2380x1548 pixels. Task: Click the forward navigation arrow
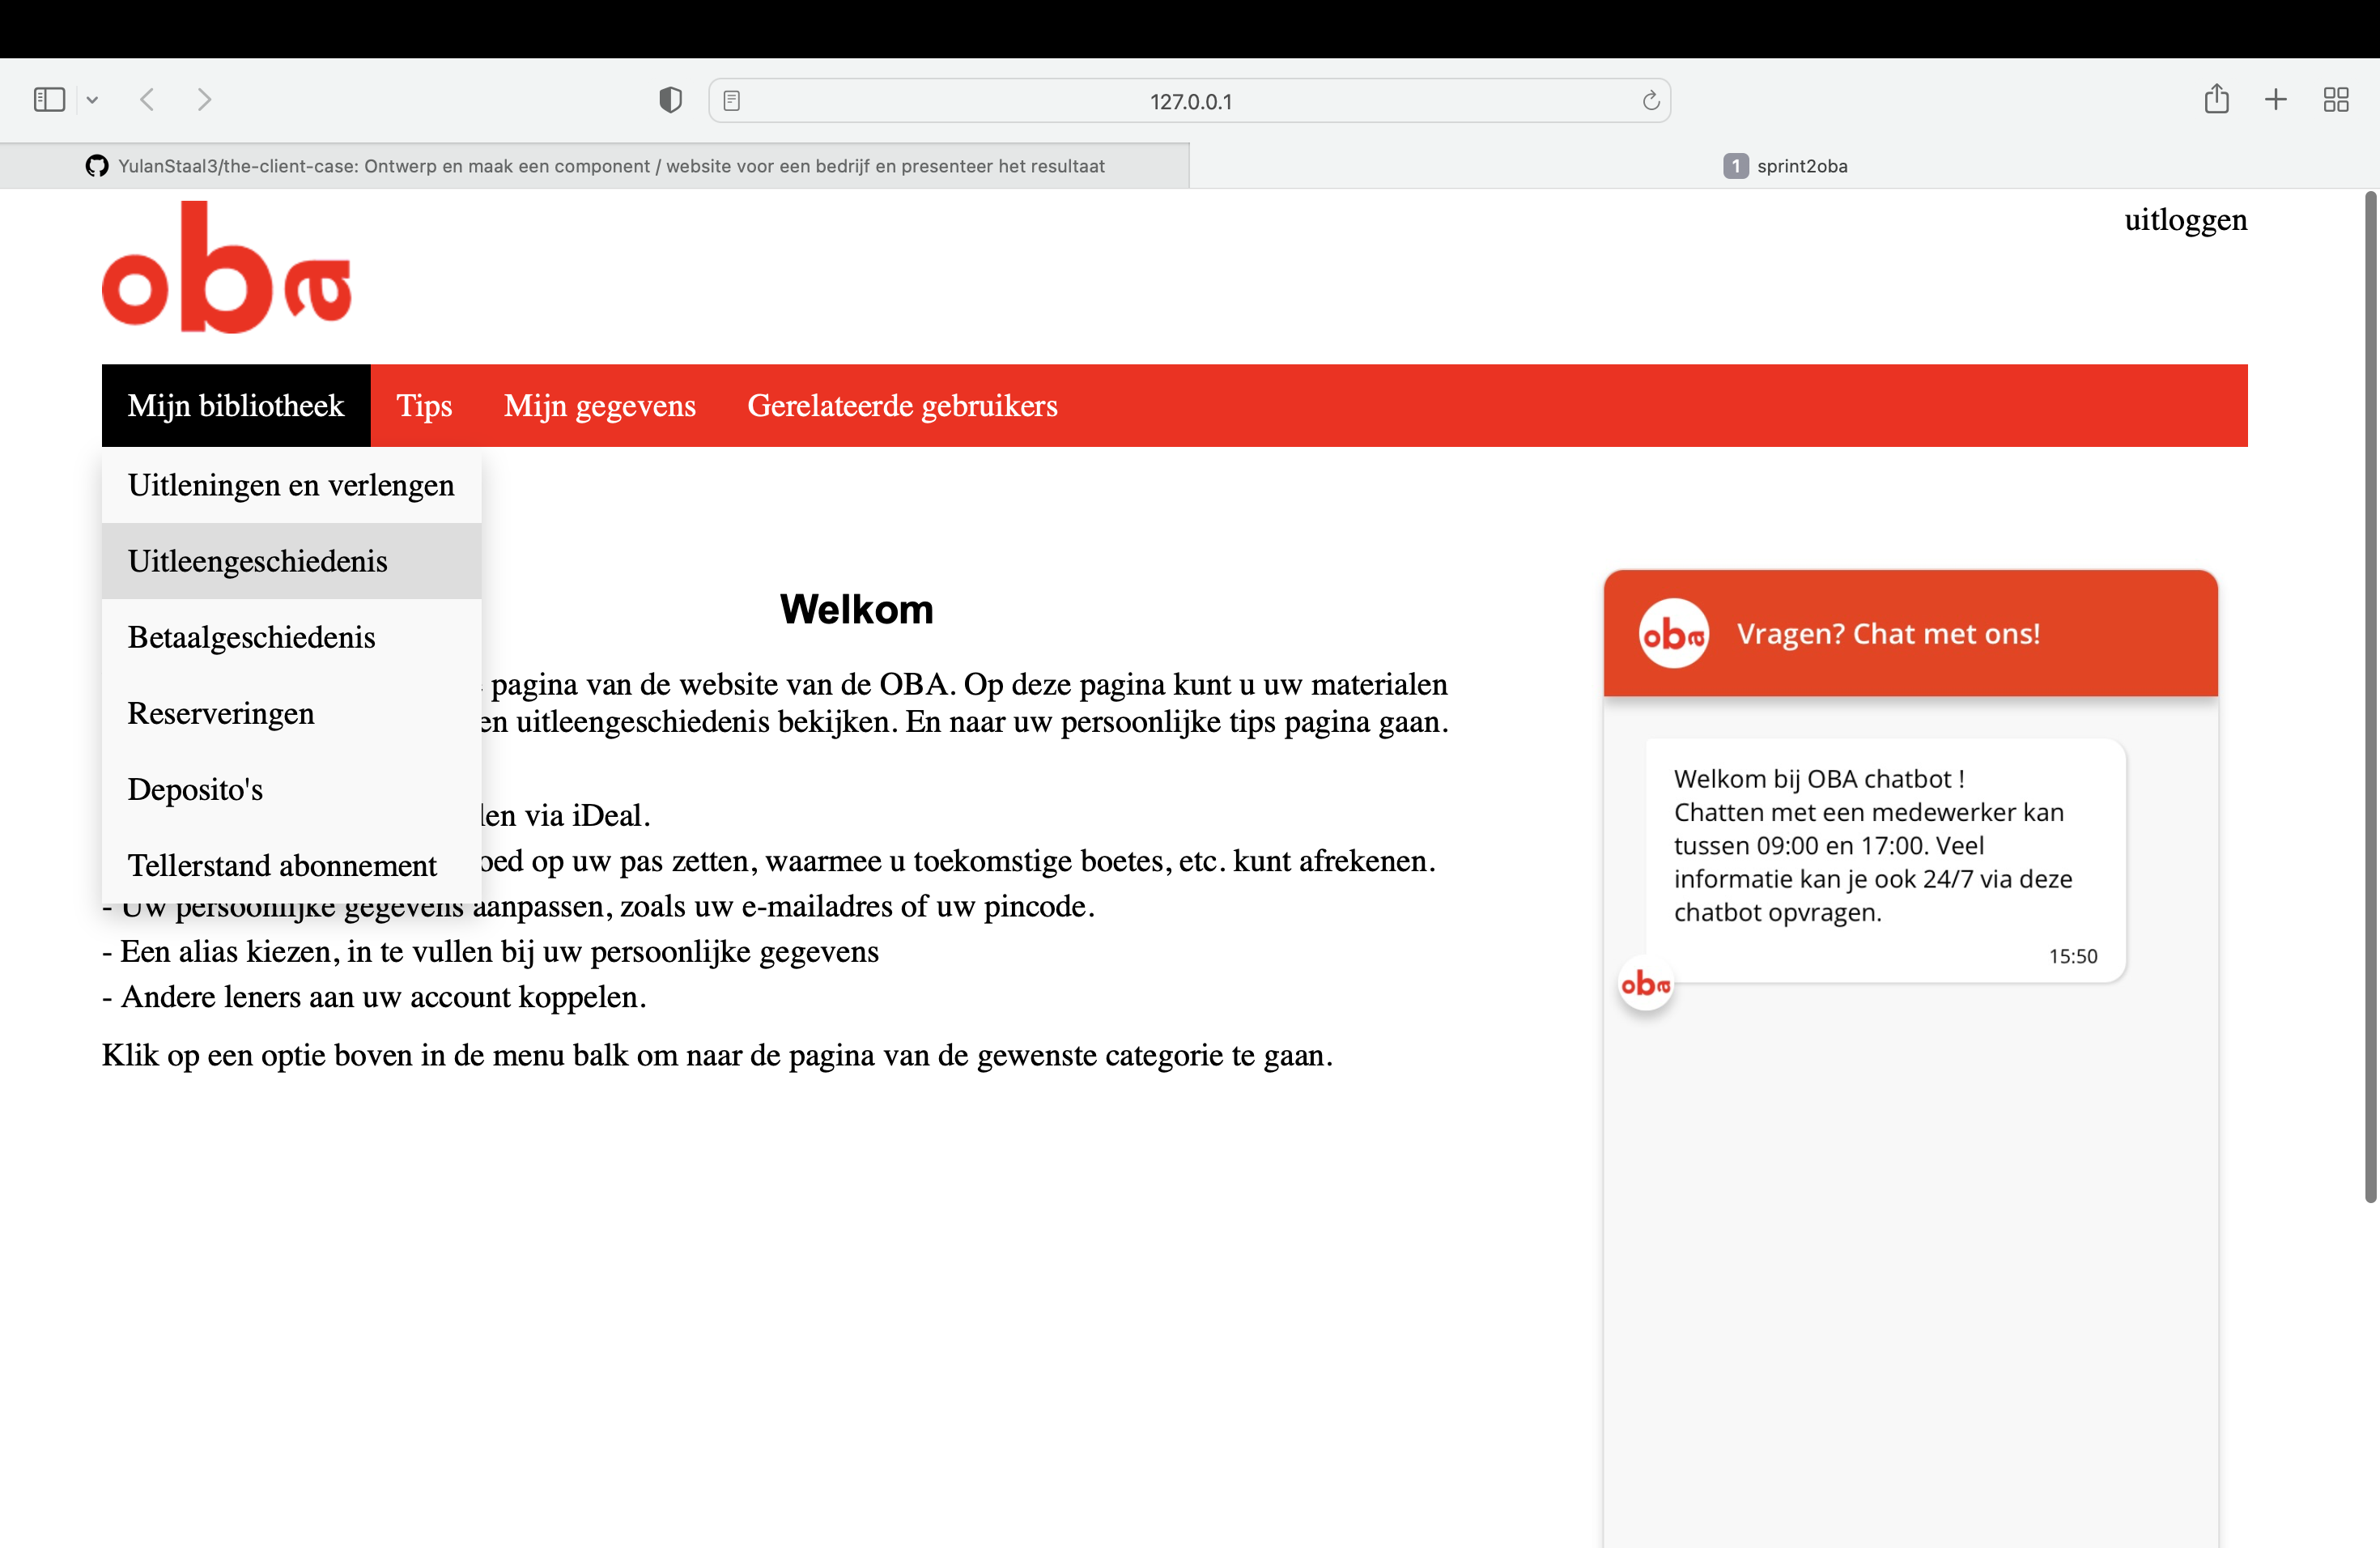point(204,99)
